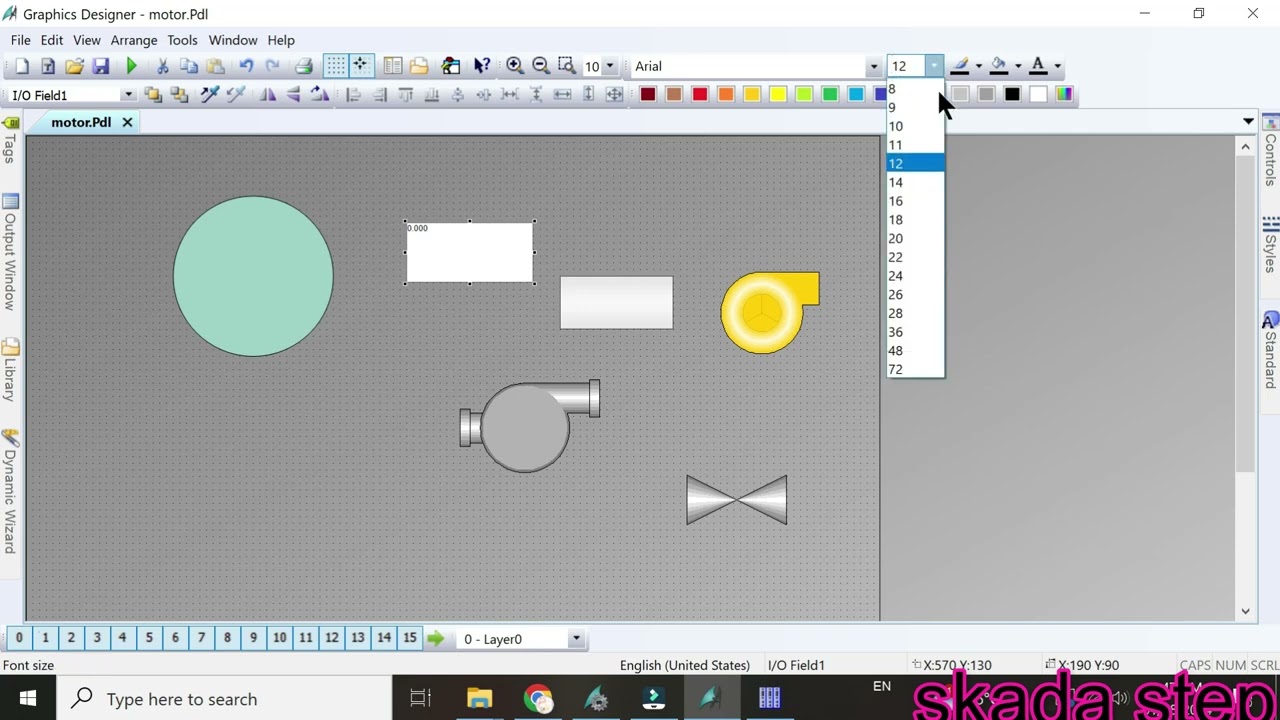Click the Windows taskbar search box
This screenshot has width=1280, height=720.
tap(225, 699)
